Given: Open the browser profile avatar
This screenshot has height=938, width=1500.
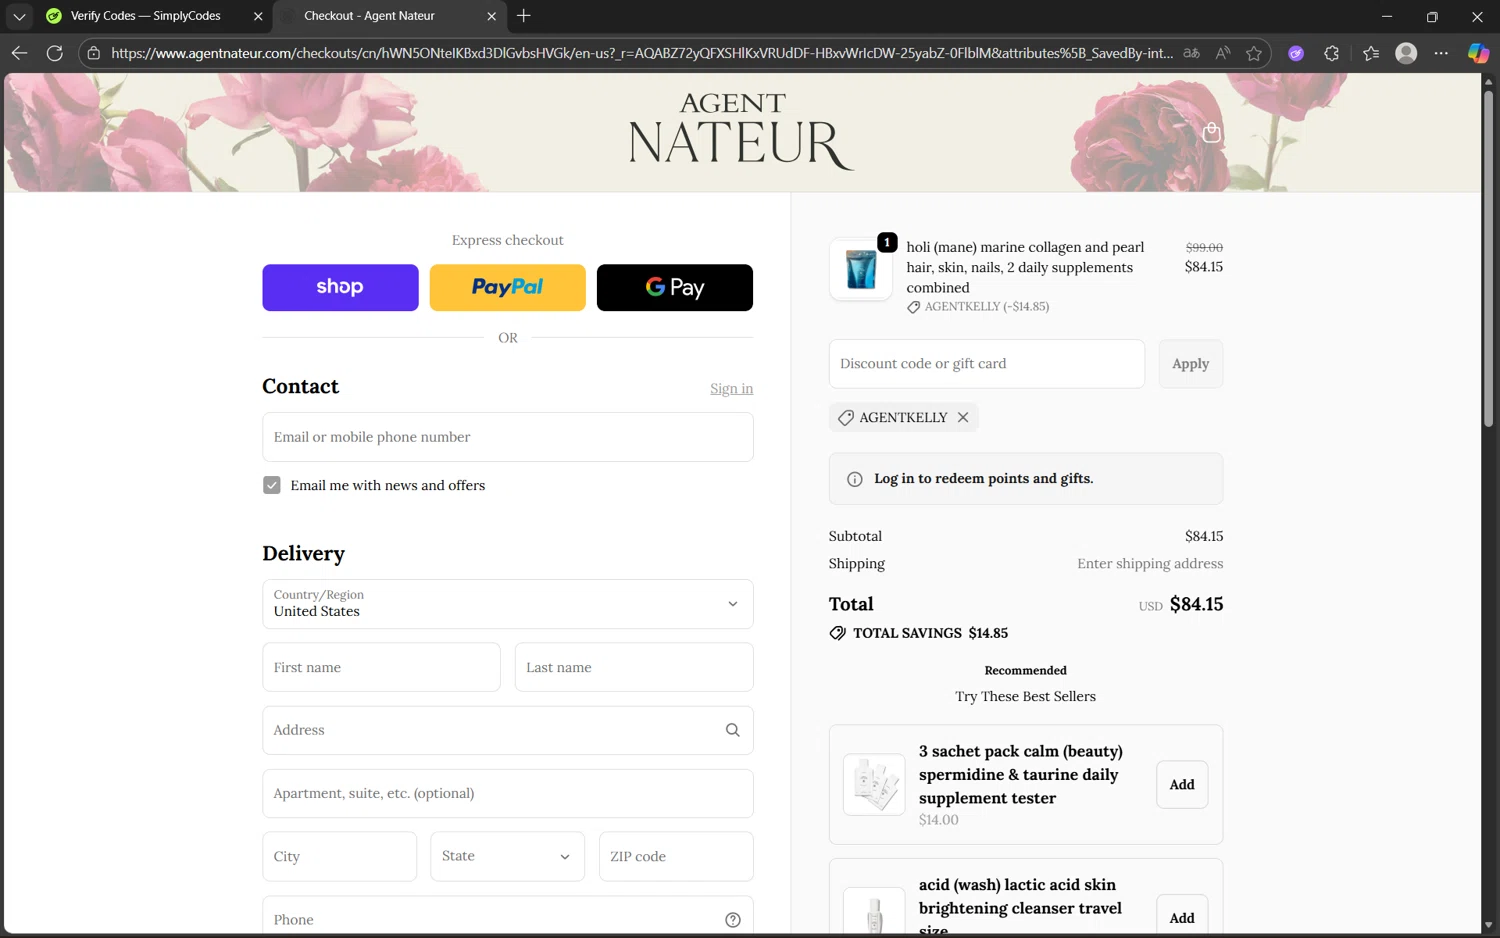Looking at the screenshot, I should pos(1406,53).
